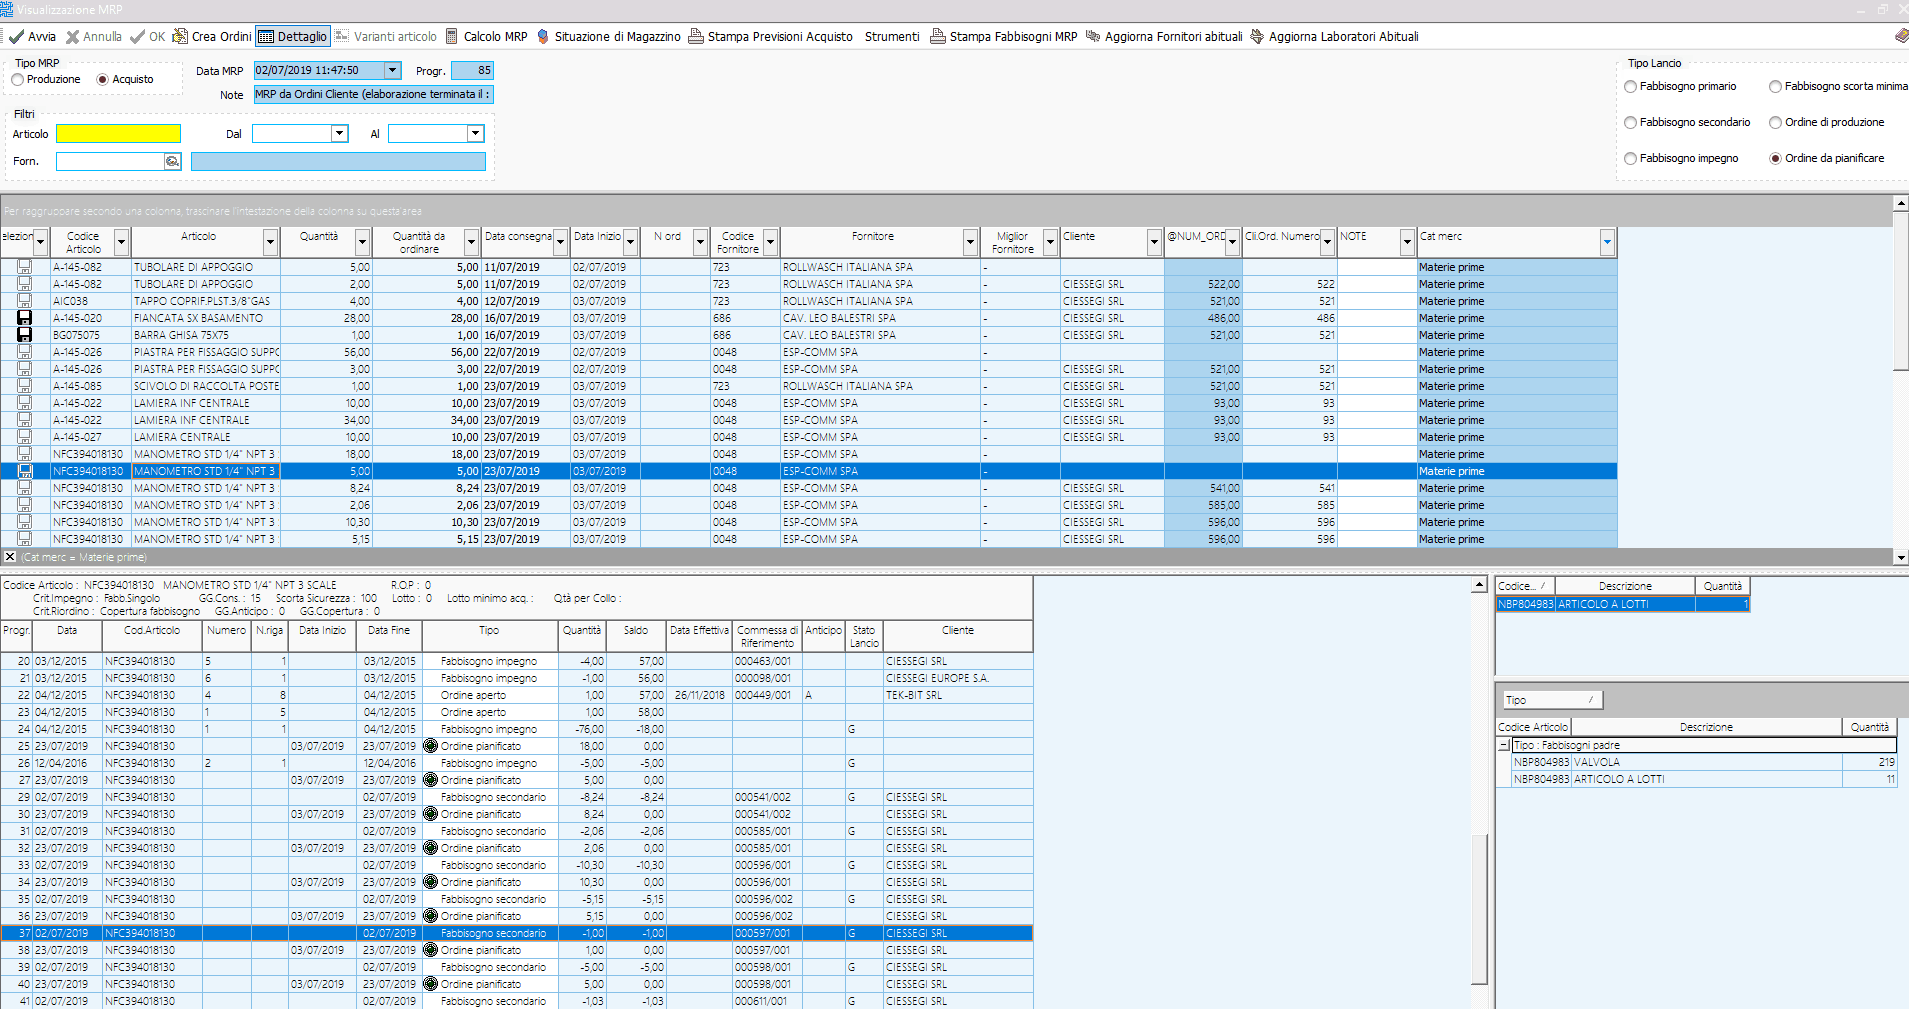Click the app icon in title bar
1909x1009 pixels.
(x=7, y=9)
